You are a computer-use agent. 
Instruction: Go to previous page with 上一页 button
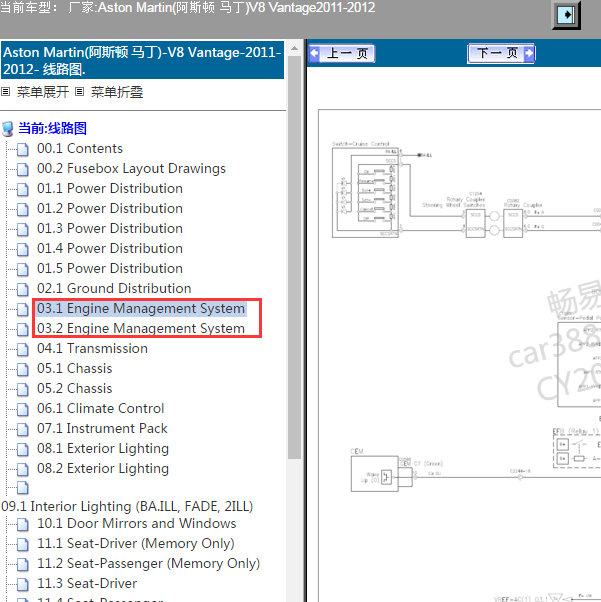[x=342, y=53]
